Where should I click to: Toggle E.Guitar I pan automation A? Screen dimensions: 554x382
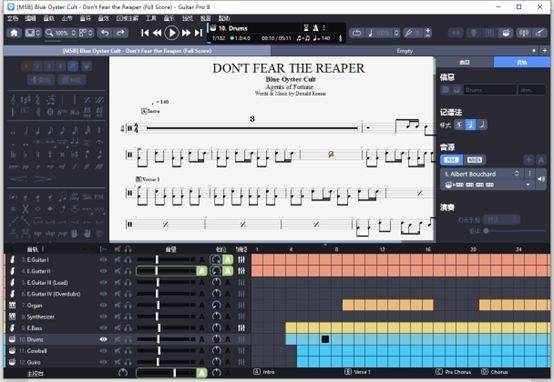[x=228, y=260]
